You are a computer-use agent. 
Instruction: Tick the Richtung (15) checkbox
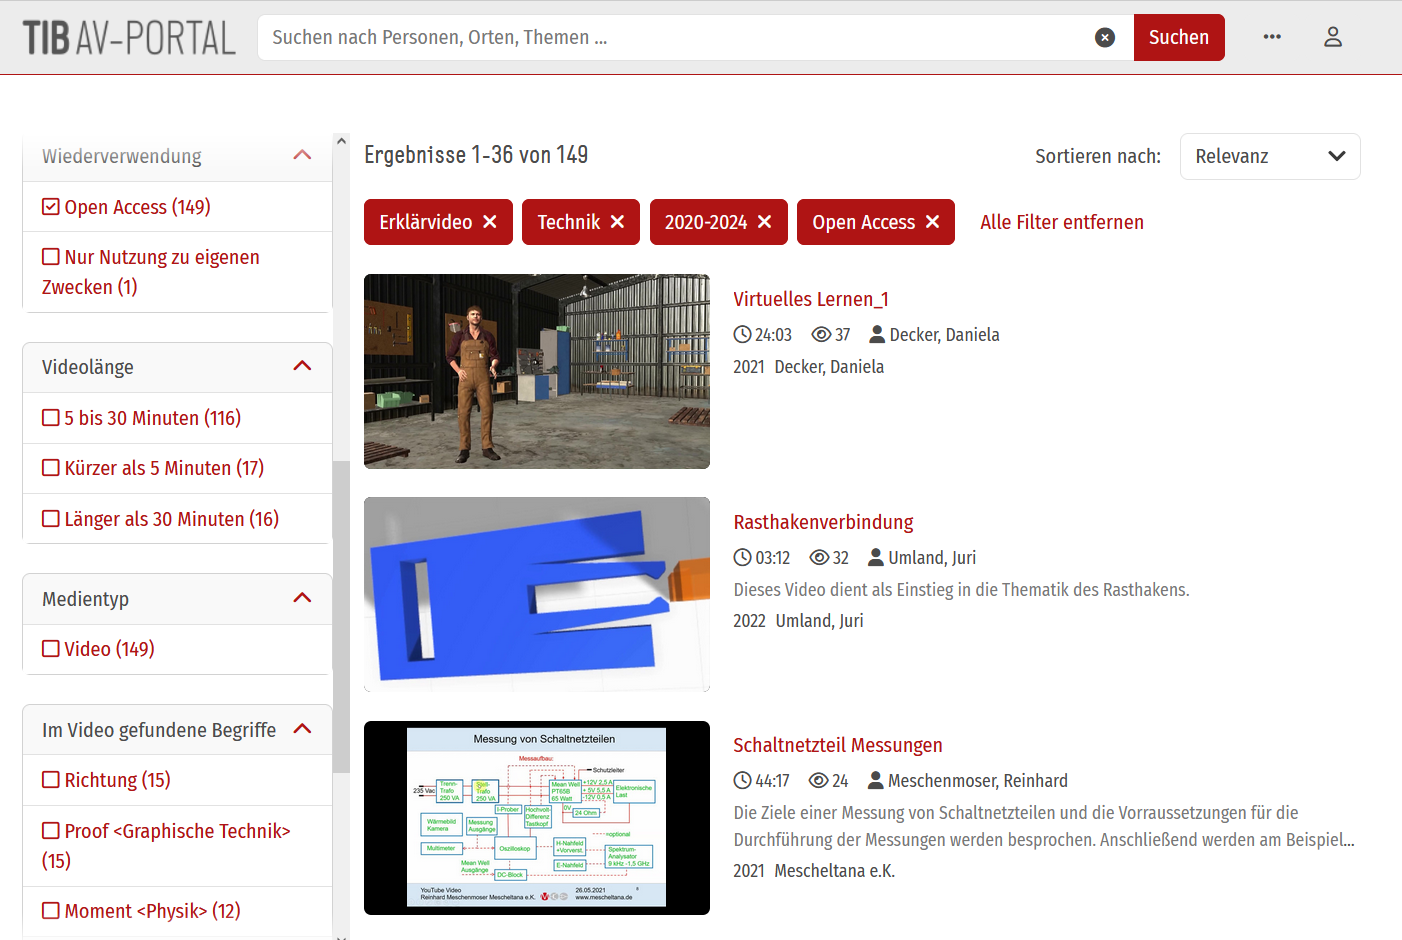tap(51, 780)
